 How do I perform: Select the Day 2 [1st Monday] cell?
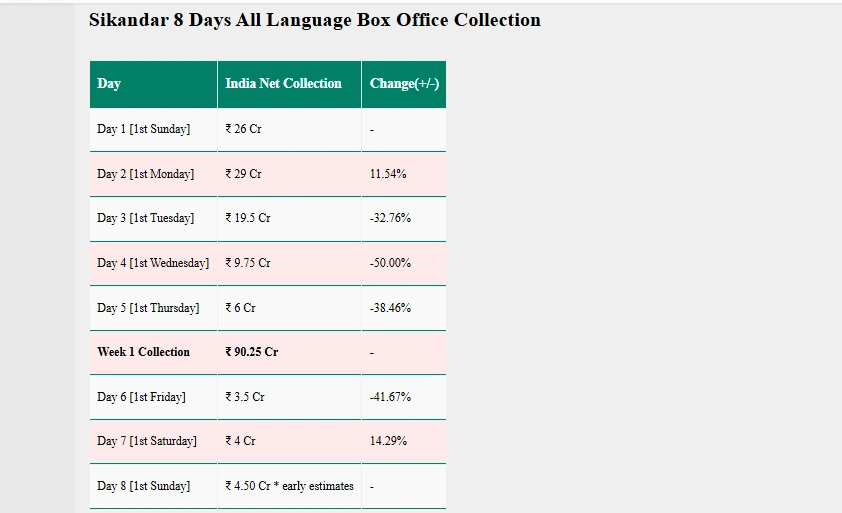tap(153, 174)
